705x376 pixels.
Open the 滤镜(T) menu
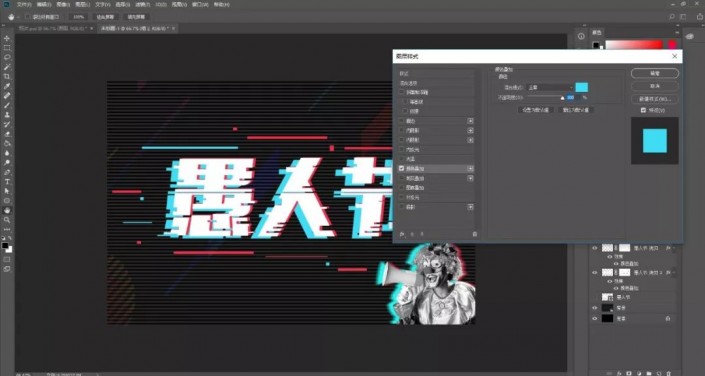(x=142, y=4)
